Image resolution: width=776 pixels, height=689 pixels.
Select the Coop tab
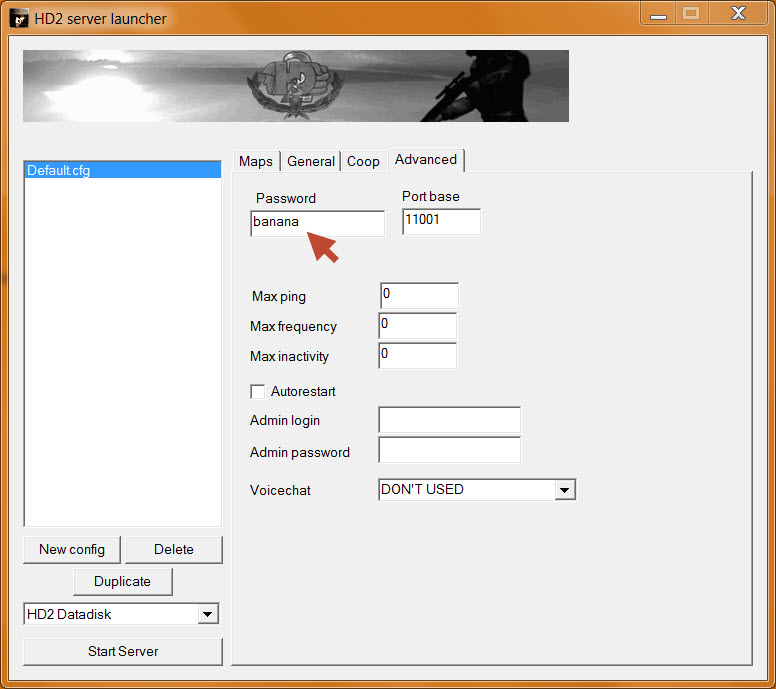pos(363,161)
